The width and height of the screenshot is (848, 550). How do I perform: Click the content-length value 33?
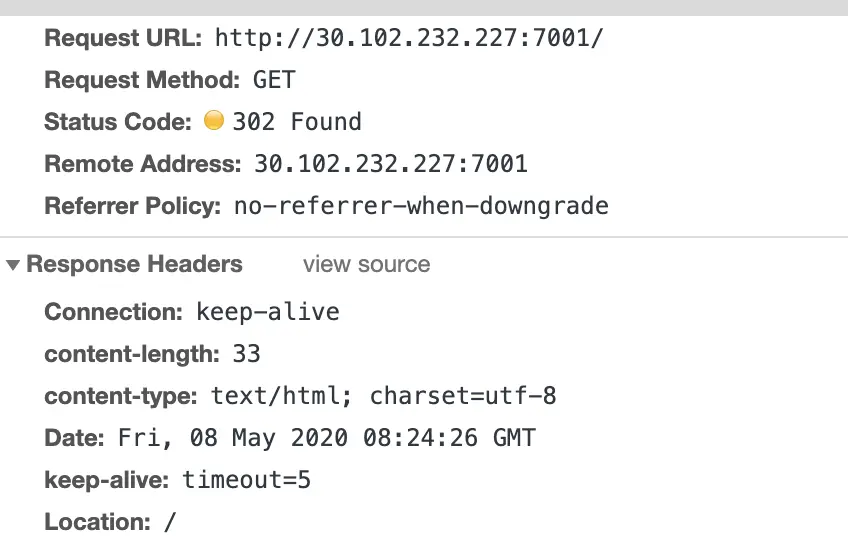pos(247,354)
